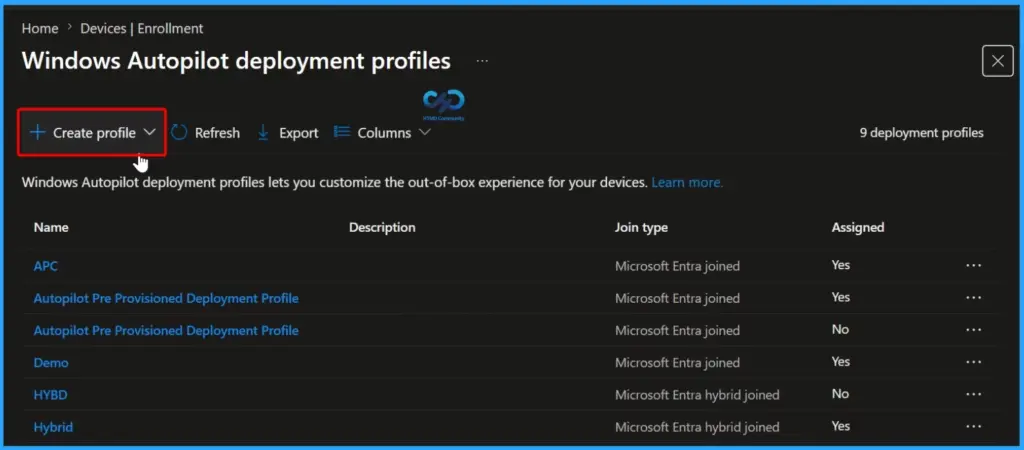Go to Home breadcrumb
Viewport: 1024px width, 450px height.
point(40,29)
